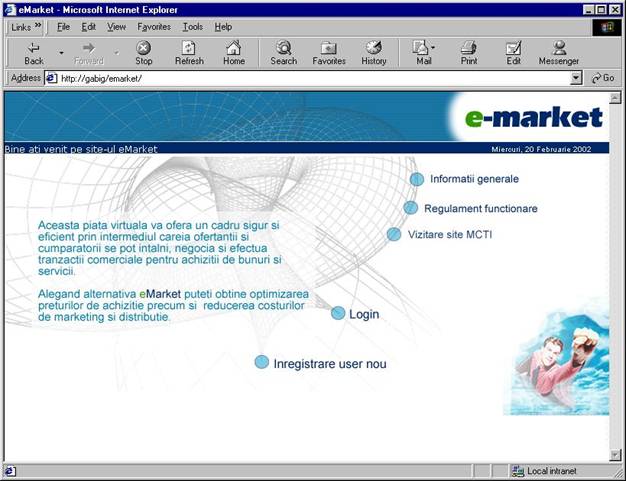Open the Mail button dropdown
Screen dimensions: 626x481
[433, 48]
